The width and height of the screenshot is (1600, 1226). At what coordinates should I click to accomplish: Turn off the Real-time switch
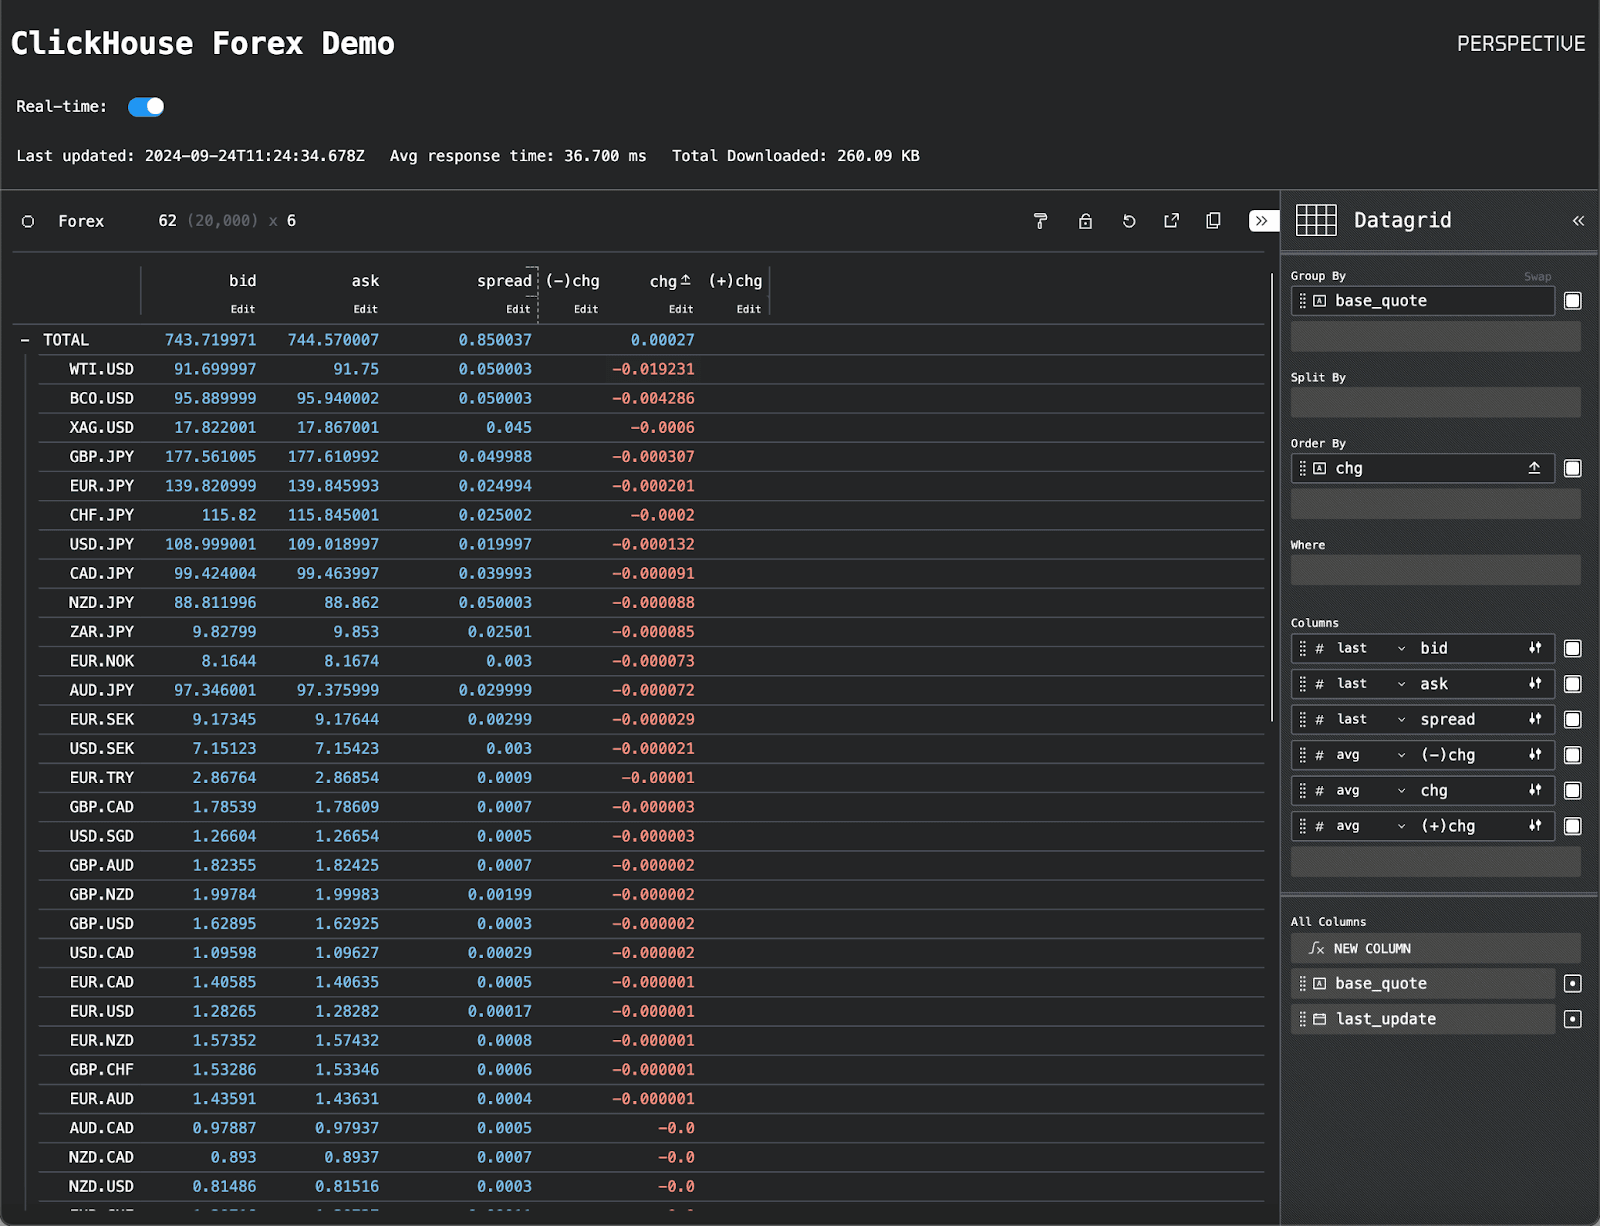(x=146, y=107)
